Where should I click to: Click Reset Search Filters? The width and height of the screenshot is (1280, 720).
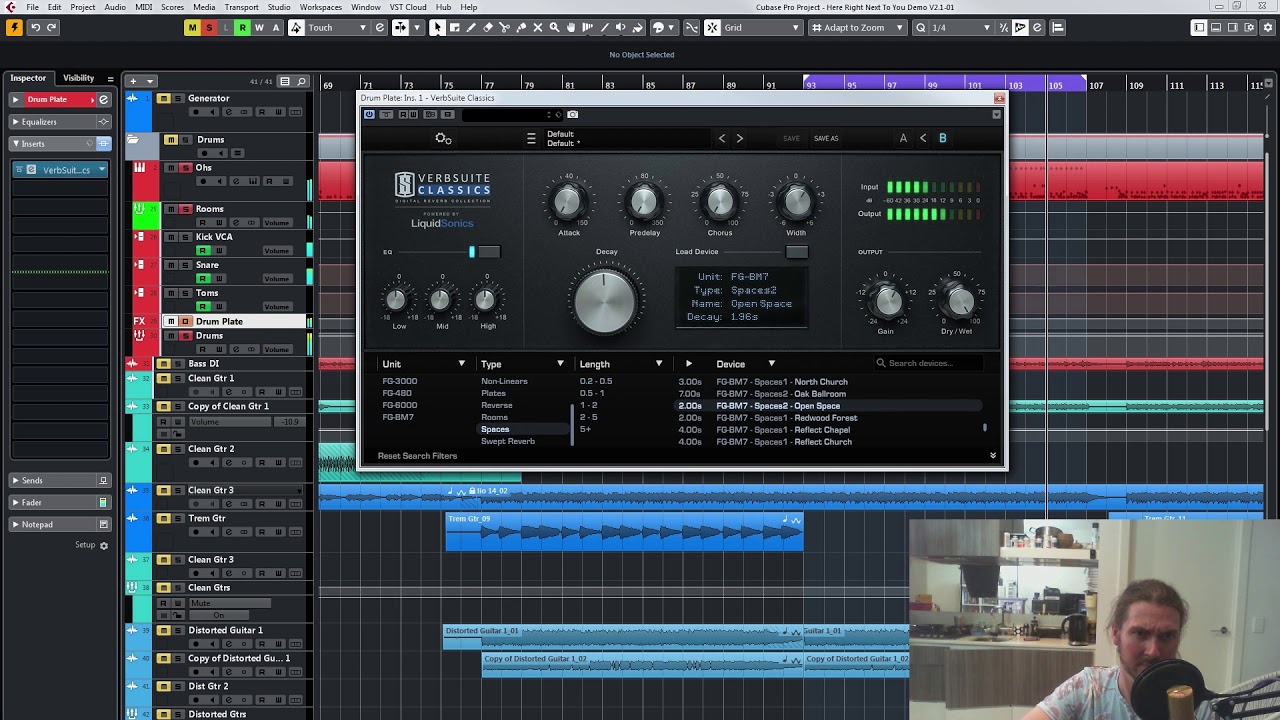(x=417, y=456)
